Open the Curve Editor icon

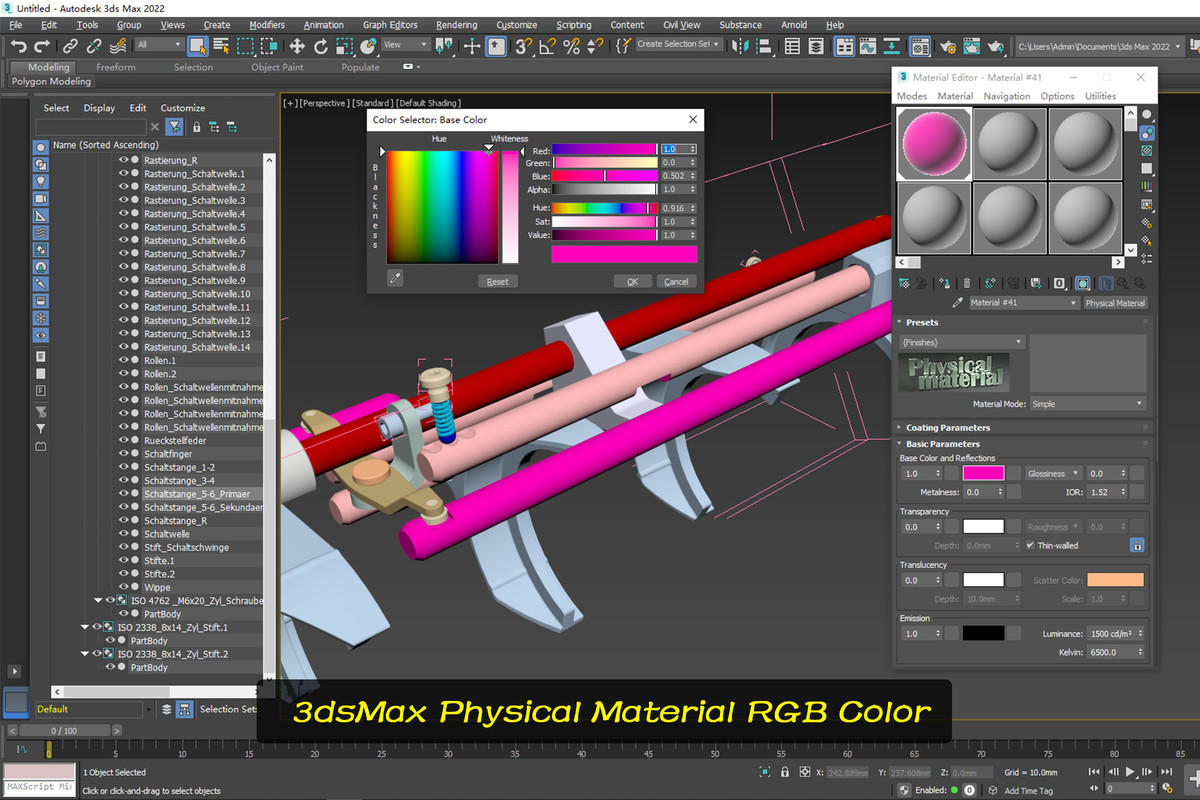tap(867, 45)
